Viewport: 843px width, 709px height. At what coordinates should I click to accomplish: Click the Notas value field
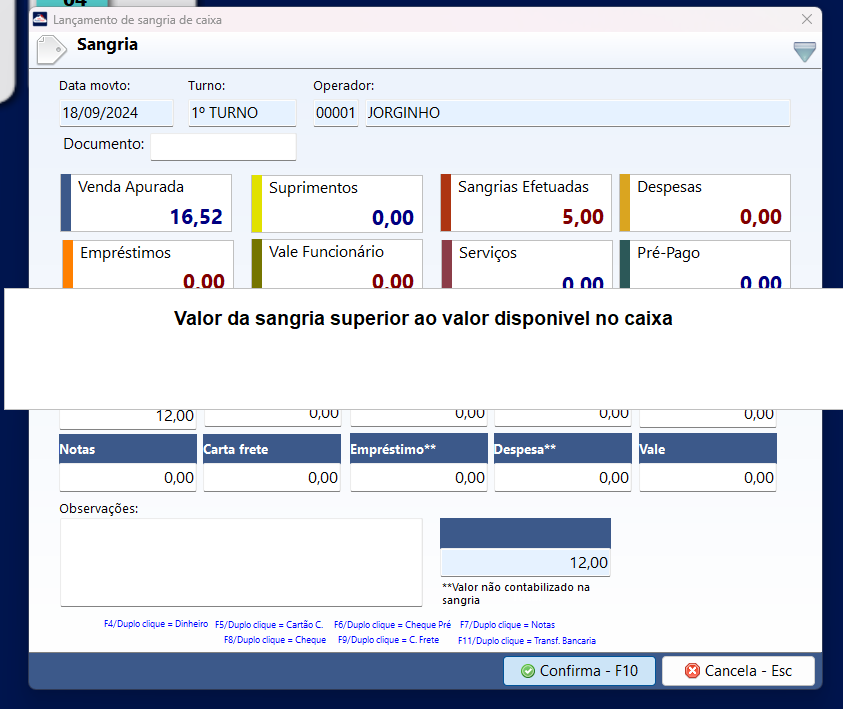click(x=128, y=477)
